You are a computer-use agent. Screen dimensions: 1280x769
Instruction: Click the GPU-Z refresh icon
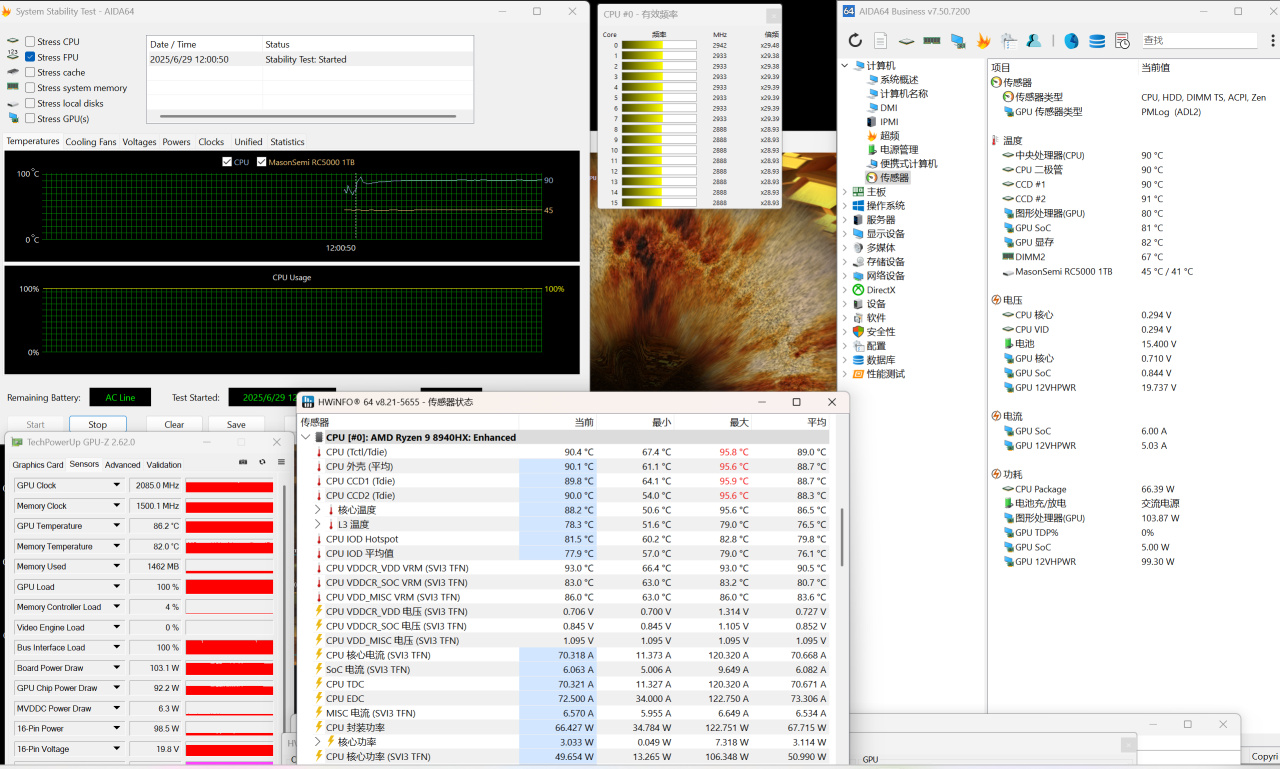click(262, 462)
